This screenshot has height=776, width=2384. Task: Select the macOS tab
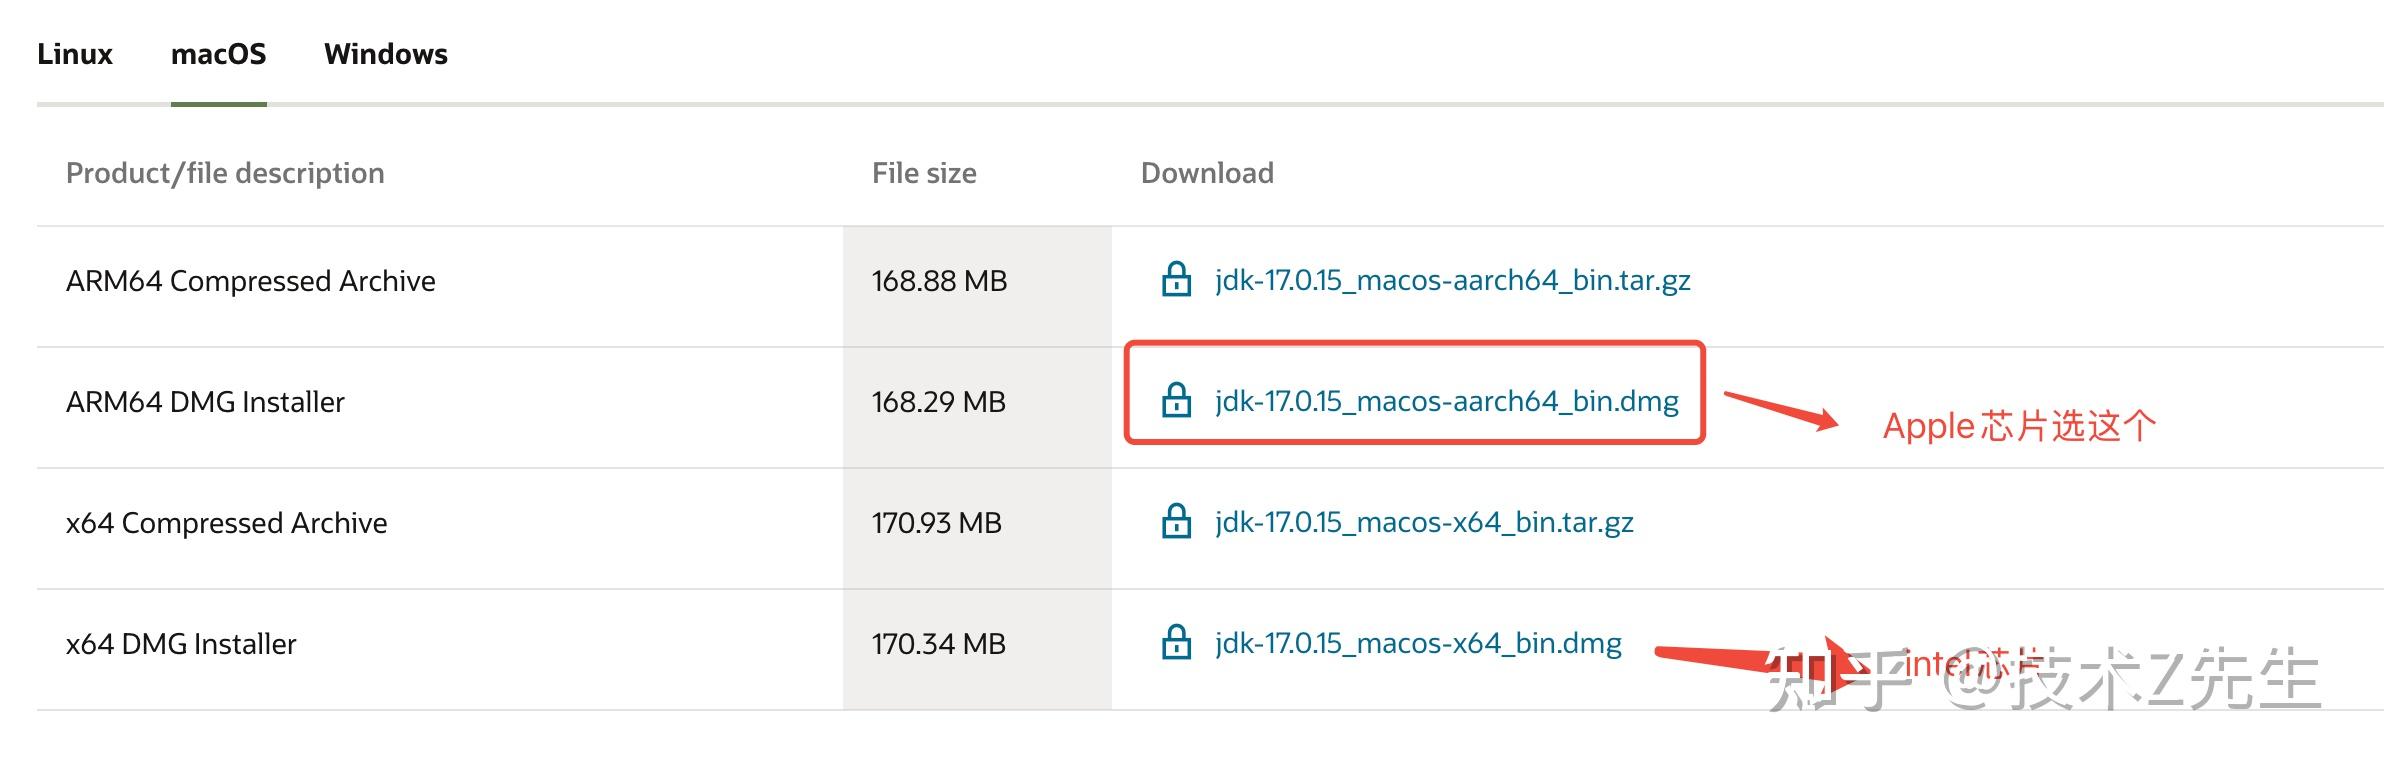[218, 54]
